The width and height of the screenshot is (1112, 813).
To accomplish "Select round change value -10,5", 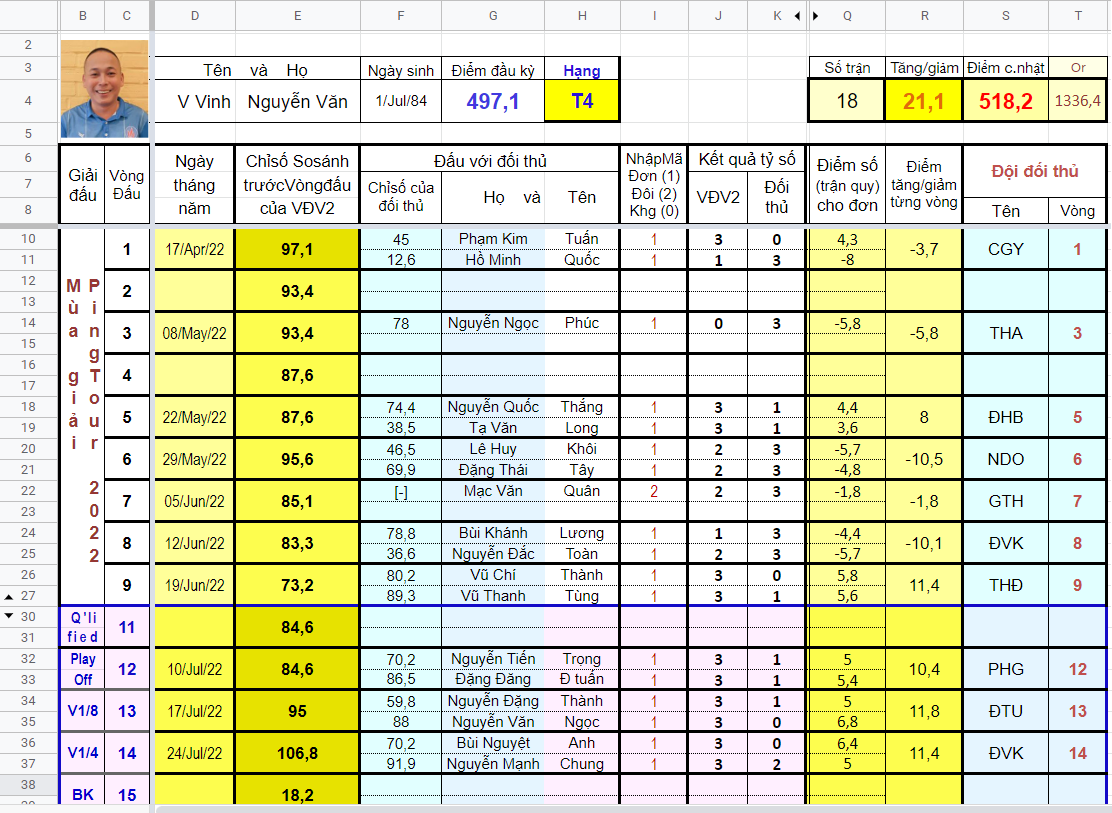I will [923, 459].
